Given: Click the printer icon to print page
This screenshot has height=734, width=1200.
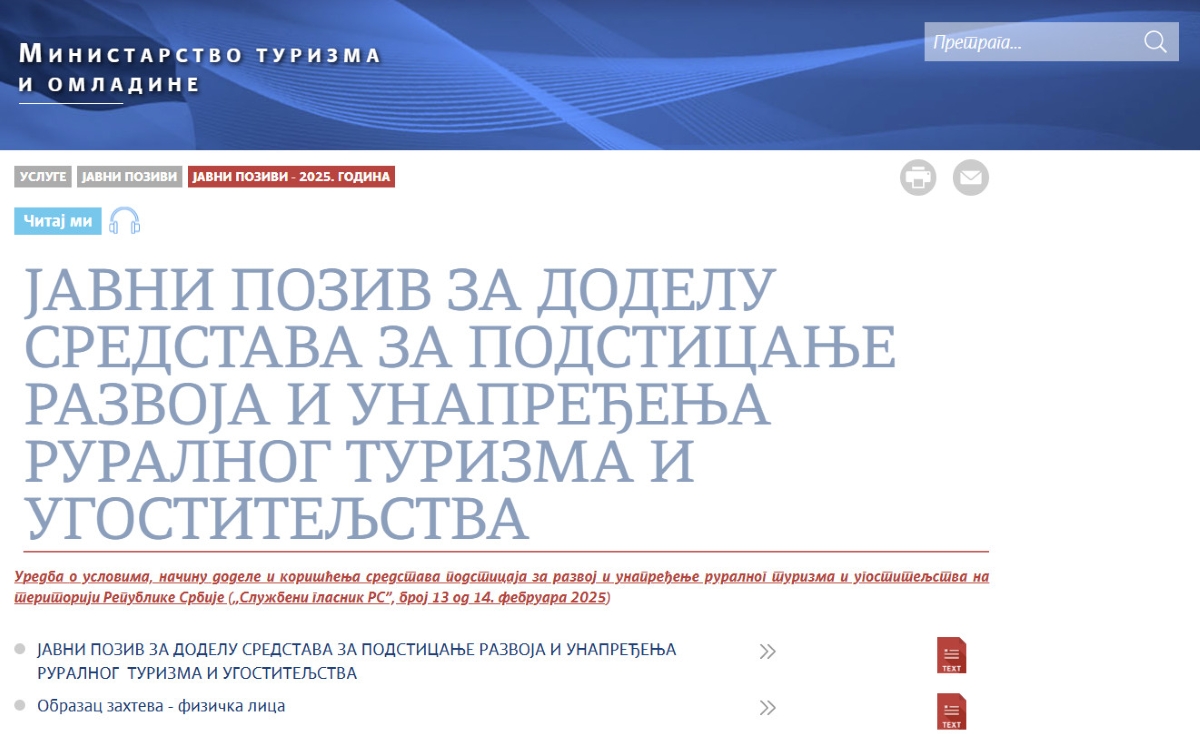Looking at the screenshot, I should point(917,178).
